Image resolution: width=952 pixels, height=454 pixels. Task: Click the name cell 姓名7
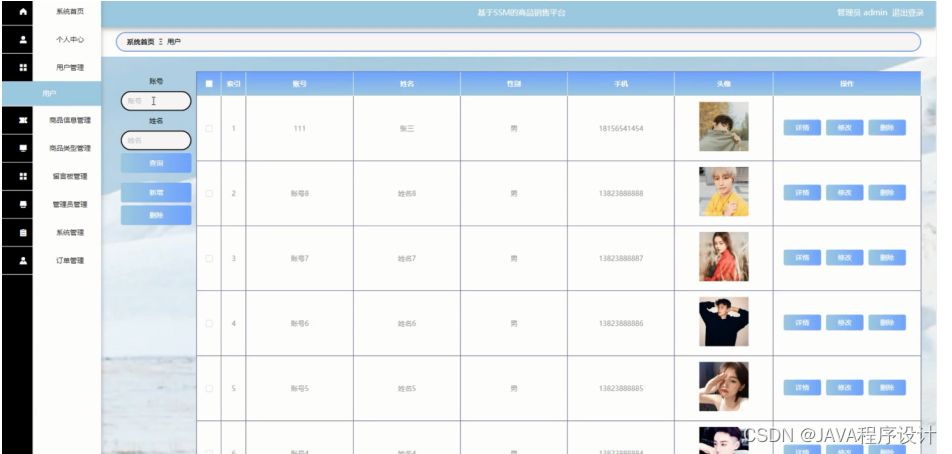coord(407,259)
